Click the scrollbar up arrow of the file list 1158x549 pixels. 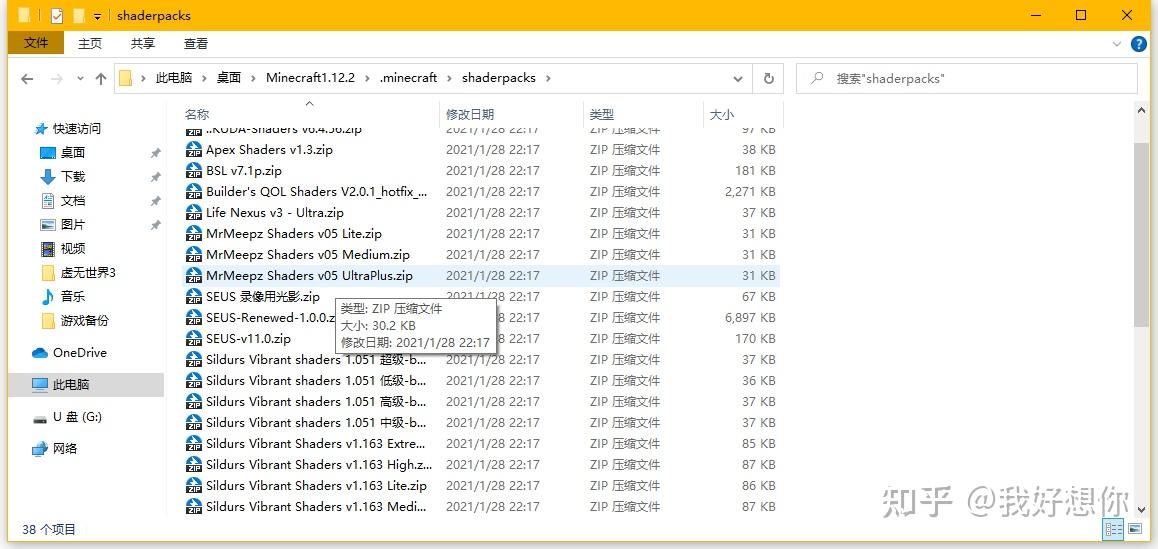click(1142, 111)
